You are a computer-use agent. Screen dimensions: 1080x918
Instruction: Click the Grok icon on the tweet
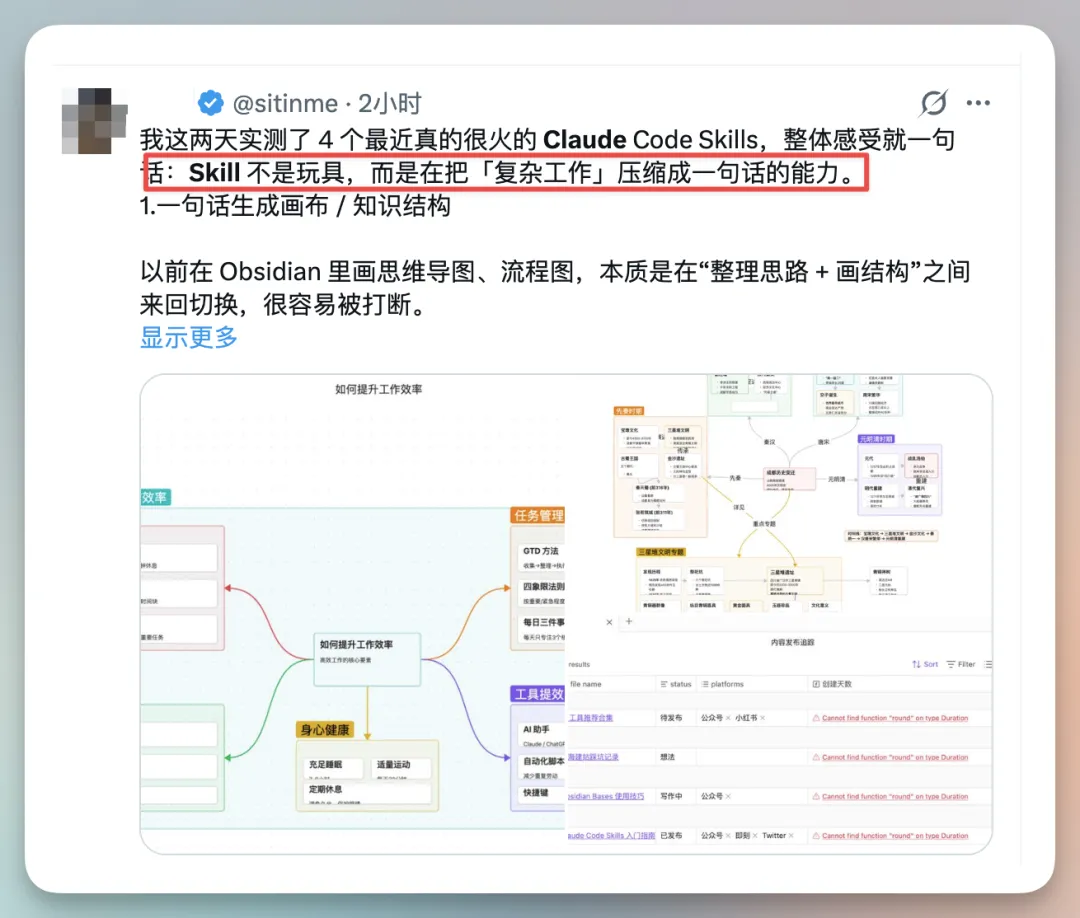(x=933, y=103)
